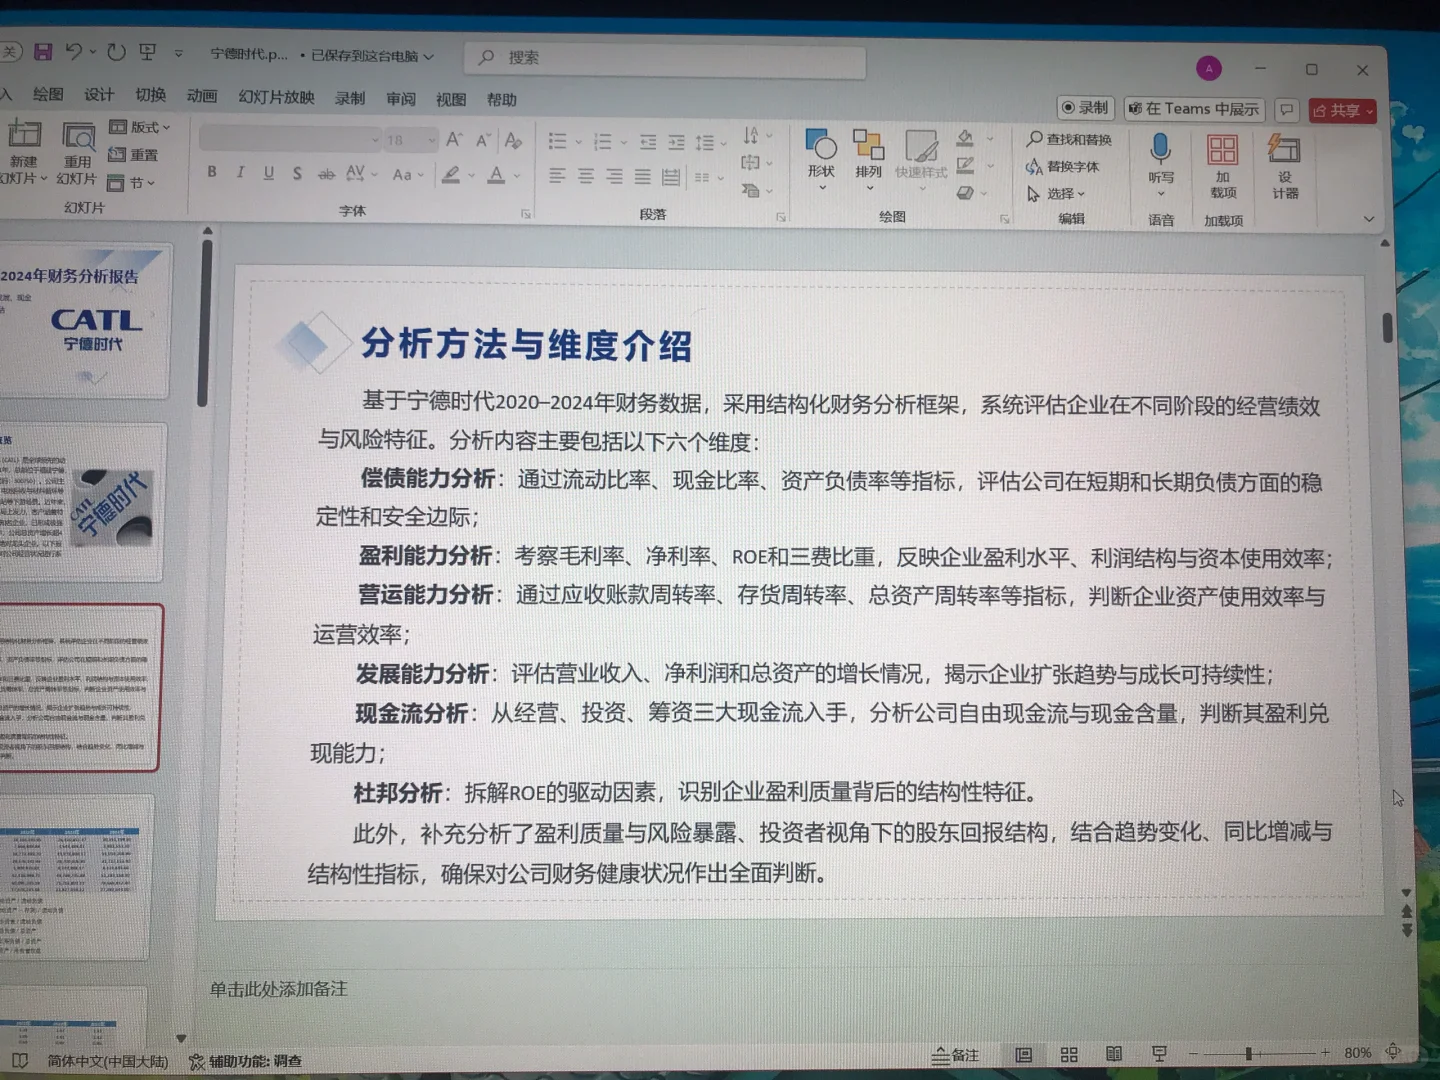Increase the list indent level
Screen dimensions: 1440x1080
(677, 142)
